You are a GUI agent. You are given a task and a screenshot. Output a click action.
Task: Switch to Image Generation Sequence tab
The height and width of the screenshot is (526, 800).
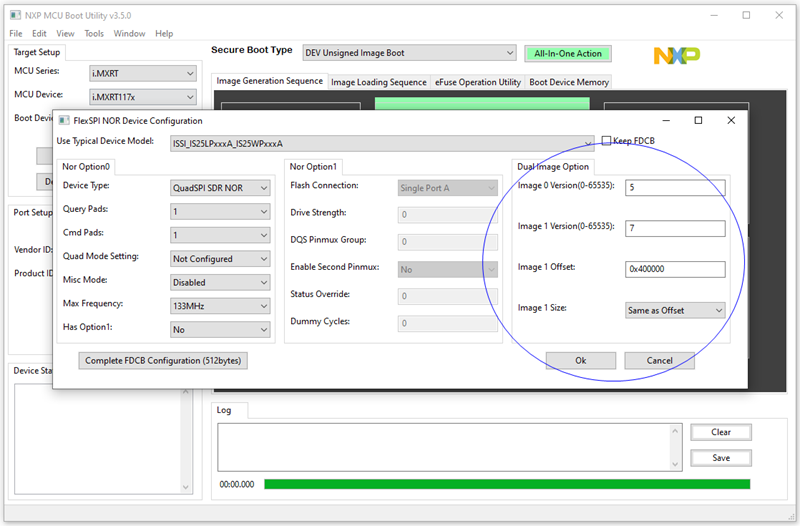[x=269, y=81]
